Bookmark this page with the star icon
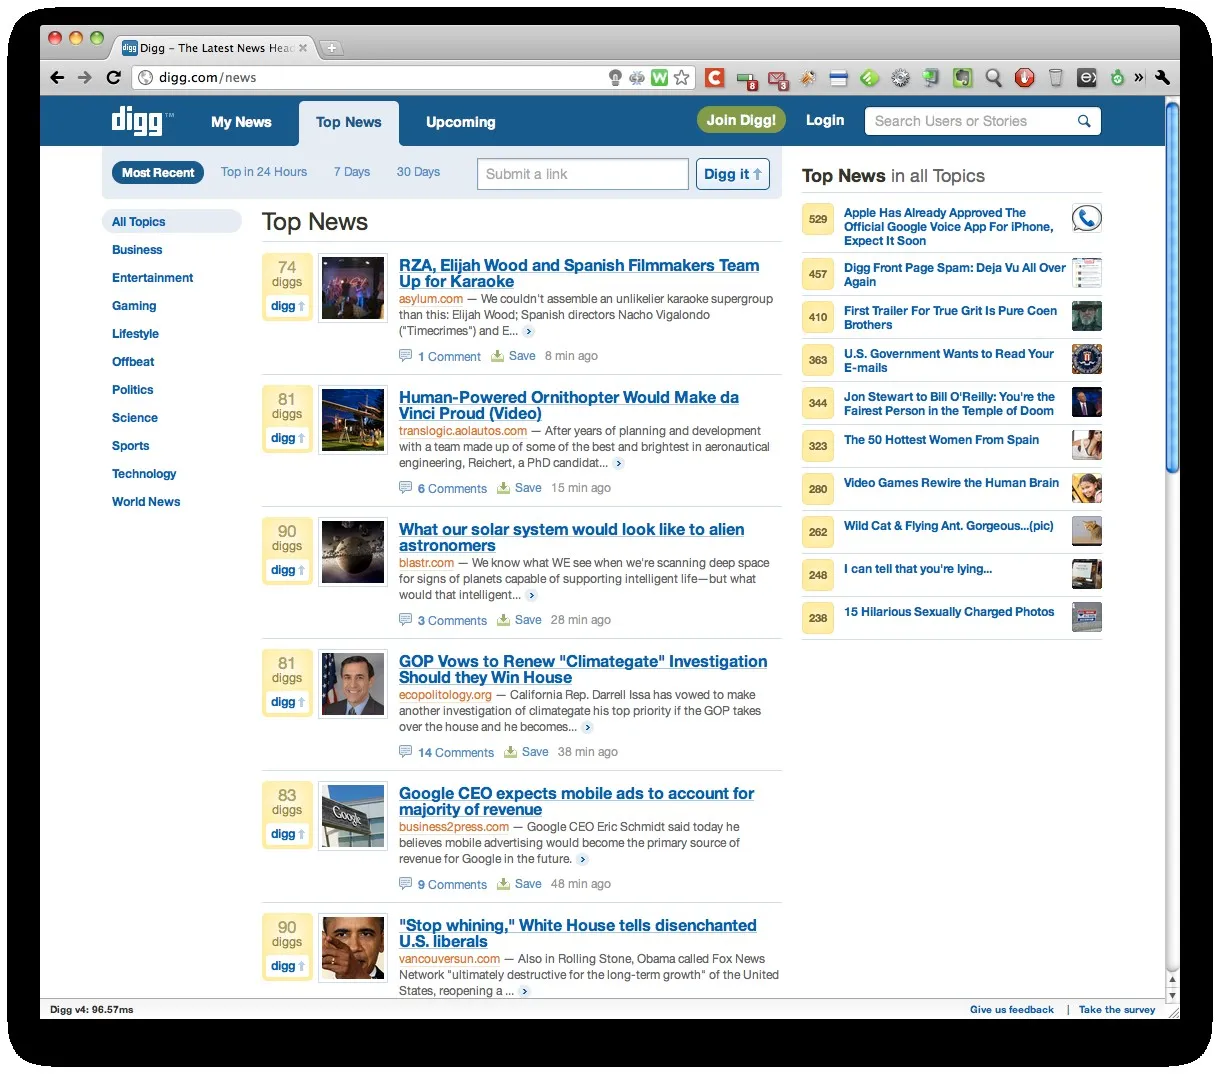1220x1074 pixels. pos(682,77)
